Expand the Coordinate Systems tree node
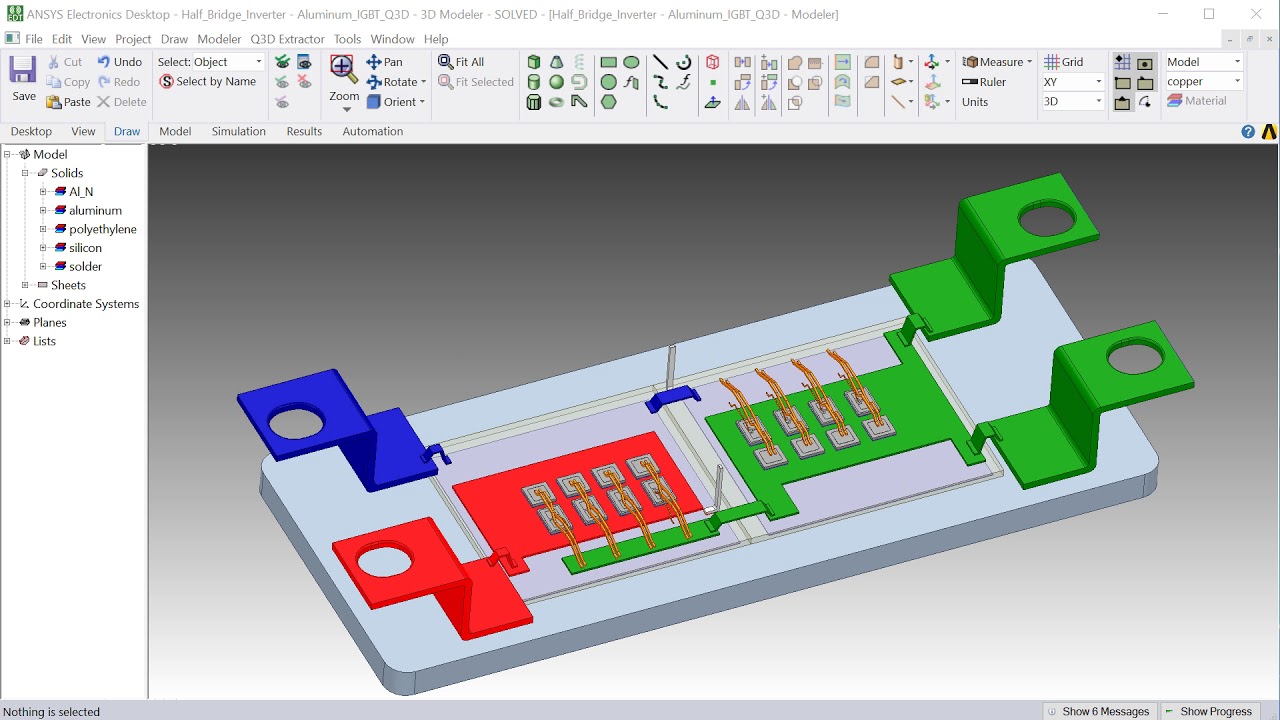 point(8,304)
